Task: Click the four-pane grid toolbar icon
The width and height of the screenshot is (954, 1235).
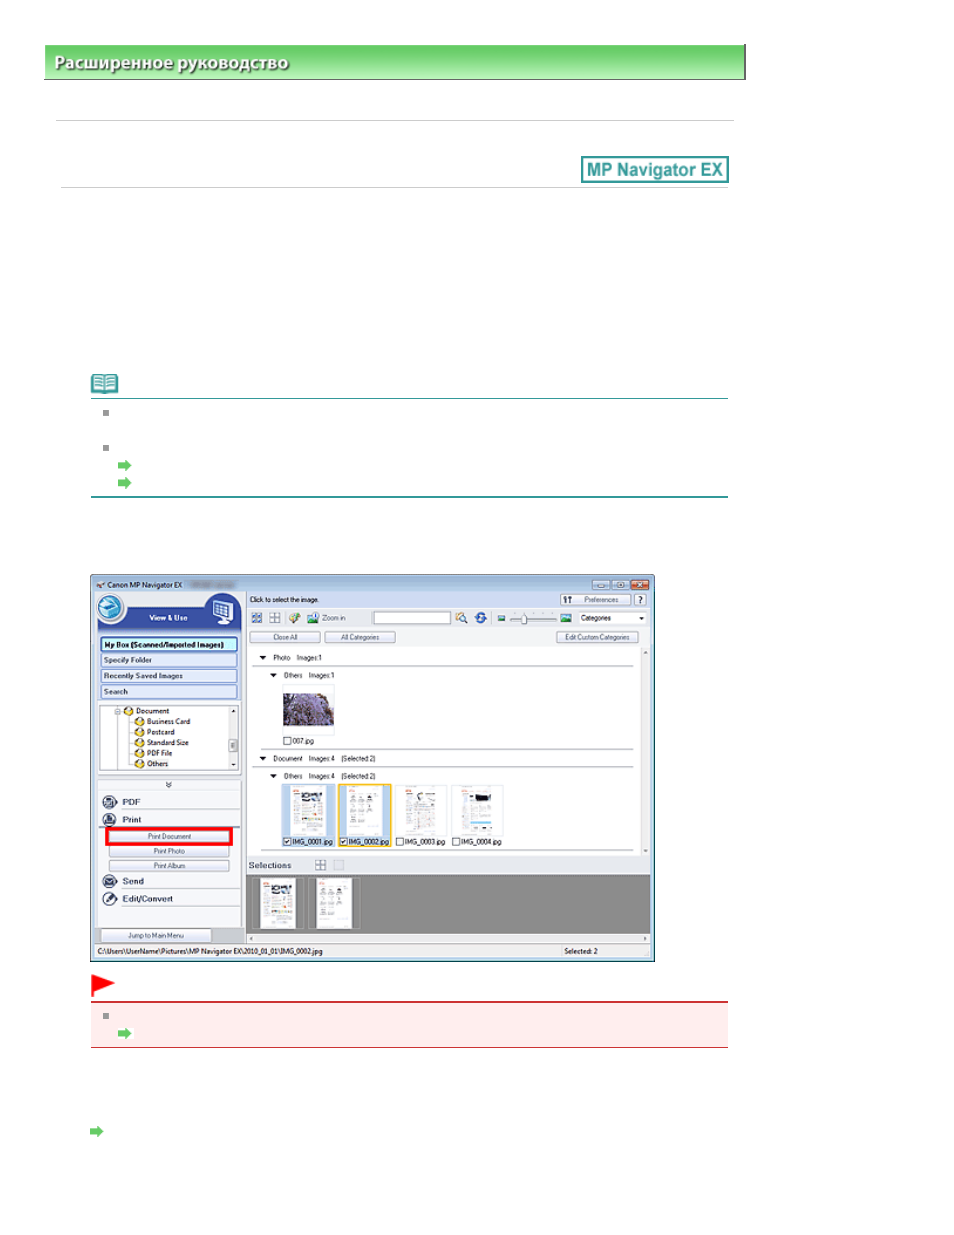Action: coord(275,618)
